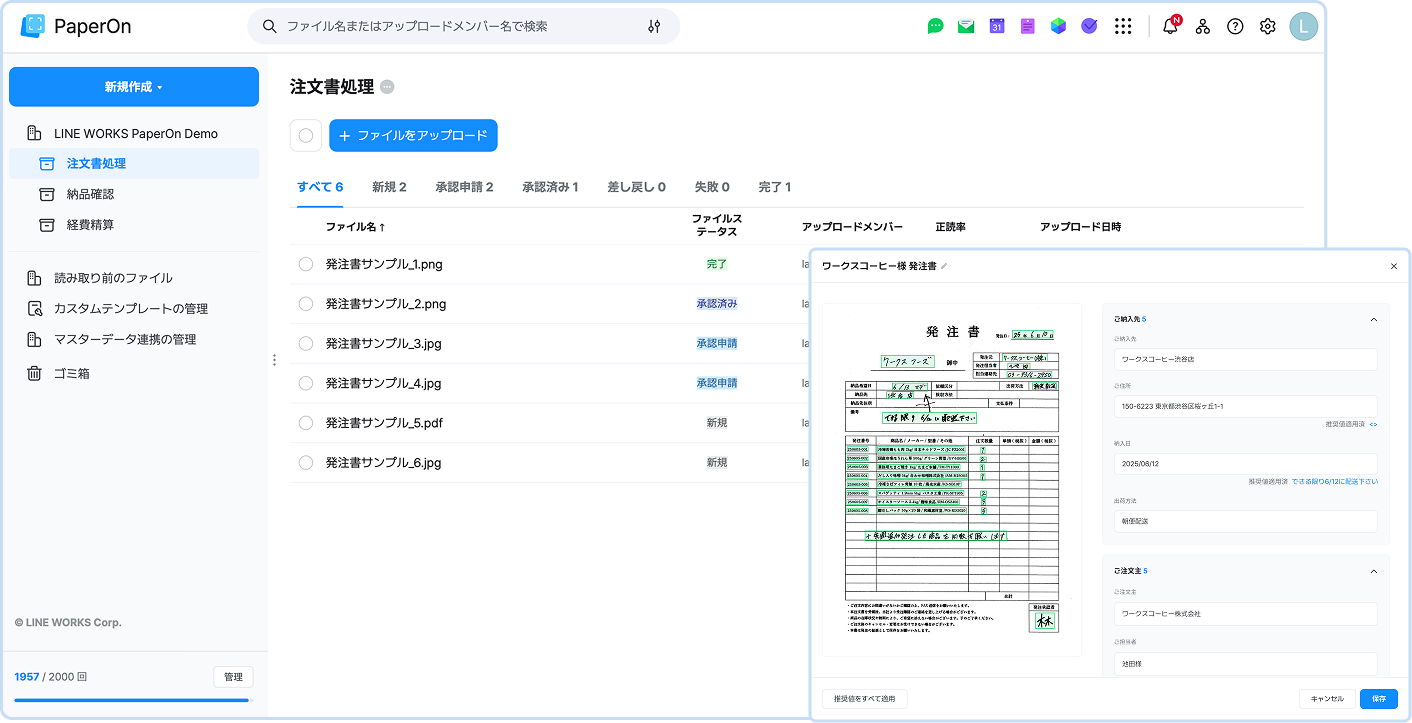The width and height of the screenshot is (1412, 723).
Task: Click the pencil edit icon beside ワークスコーヒー様 発注書
Action: point(944,266)
